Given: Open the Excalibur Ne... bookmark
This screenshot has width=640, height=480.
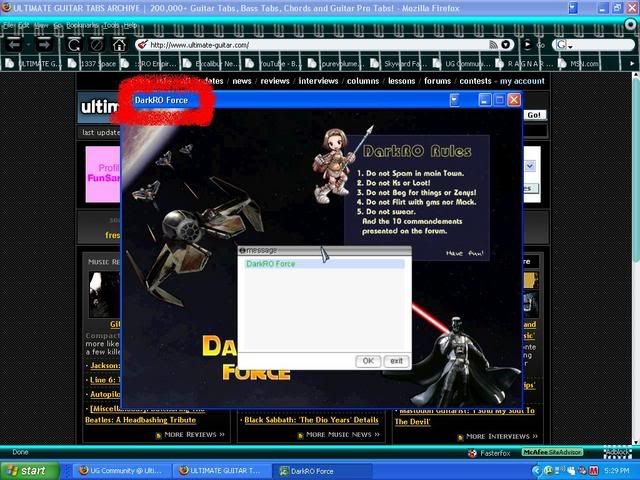Looking at the screenshot, I should tap(211, 64).
